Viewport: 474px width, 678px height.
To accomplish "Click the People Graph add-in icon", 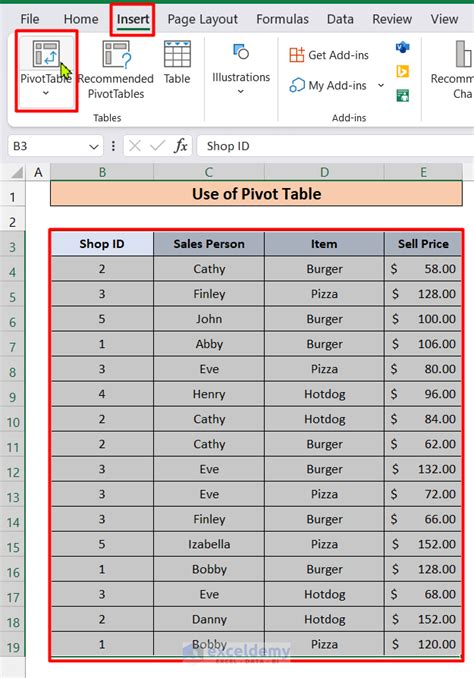I will point(403,95).
